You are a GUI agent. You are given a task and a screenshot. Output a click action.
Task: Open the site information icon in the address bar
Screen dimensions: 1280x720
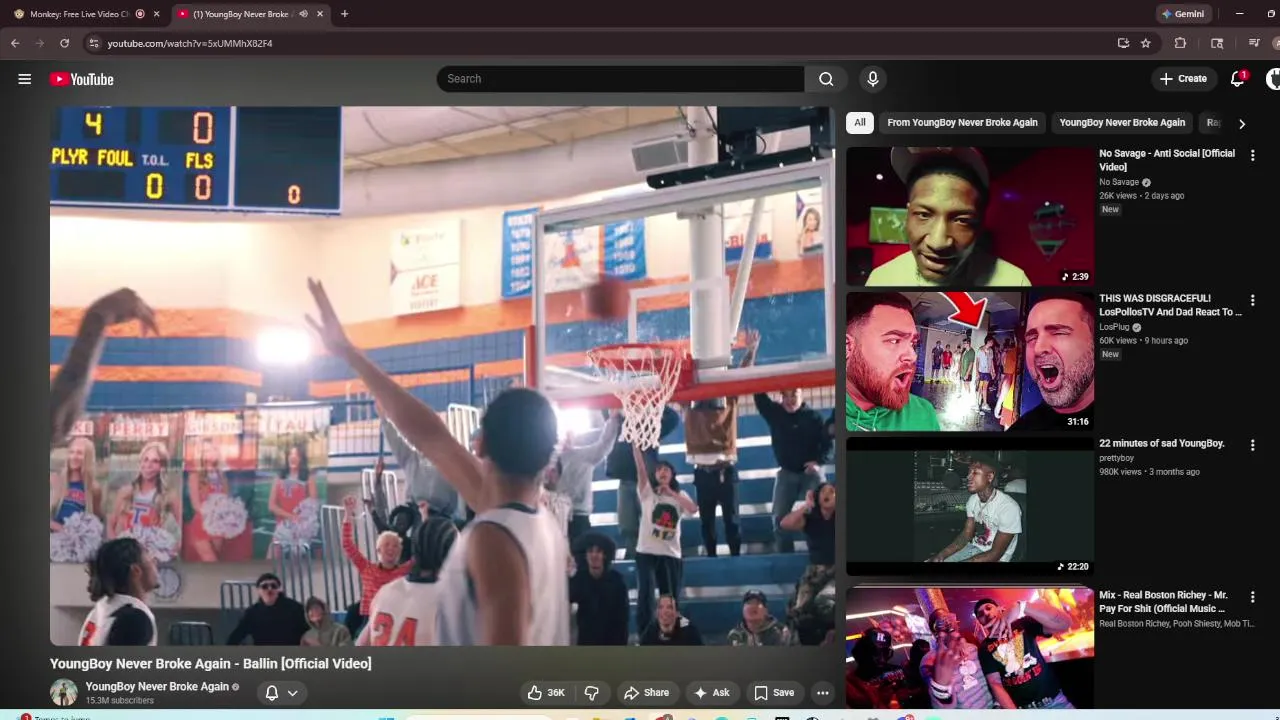(94, 43)
